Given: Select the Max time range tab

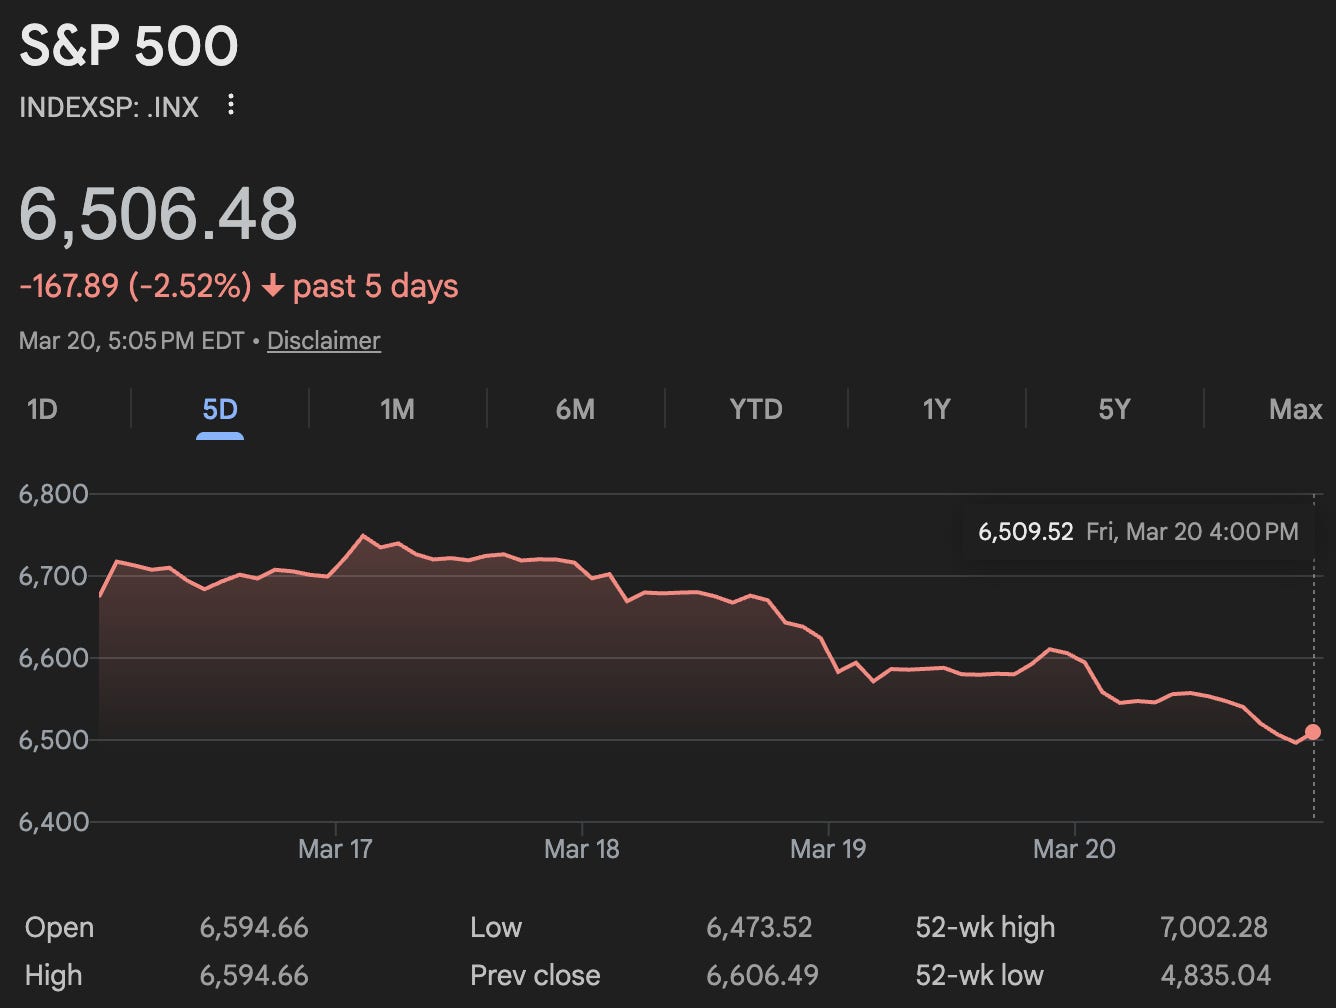Looking at the screenshot, I should click(x=1295, y=409).
